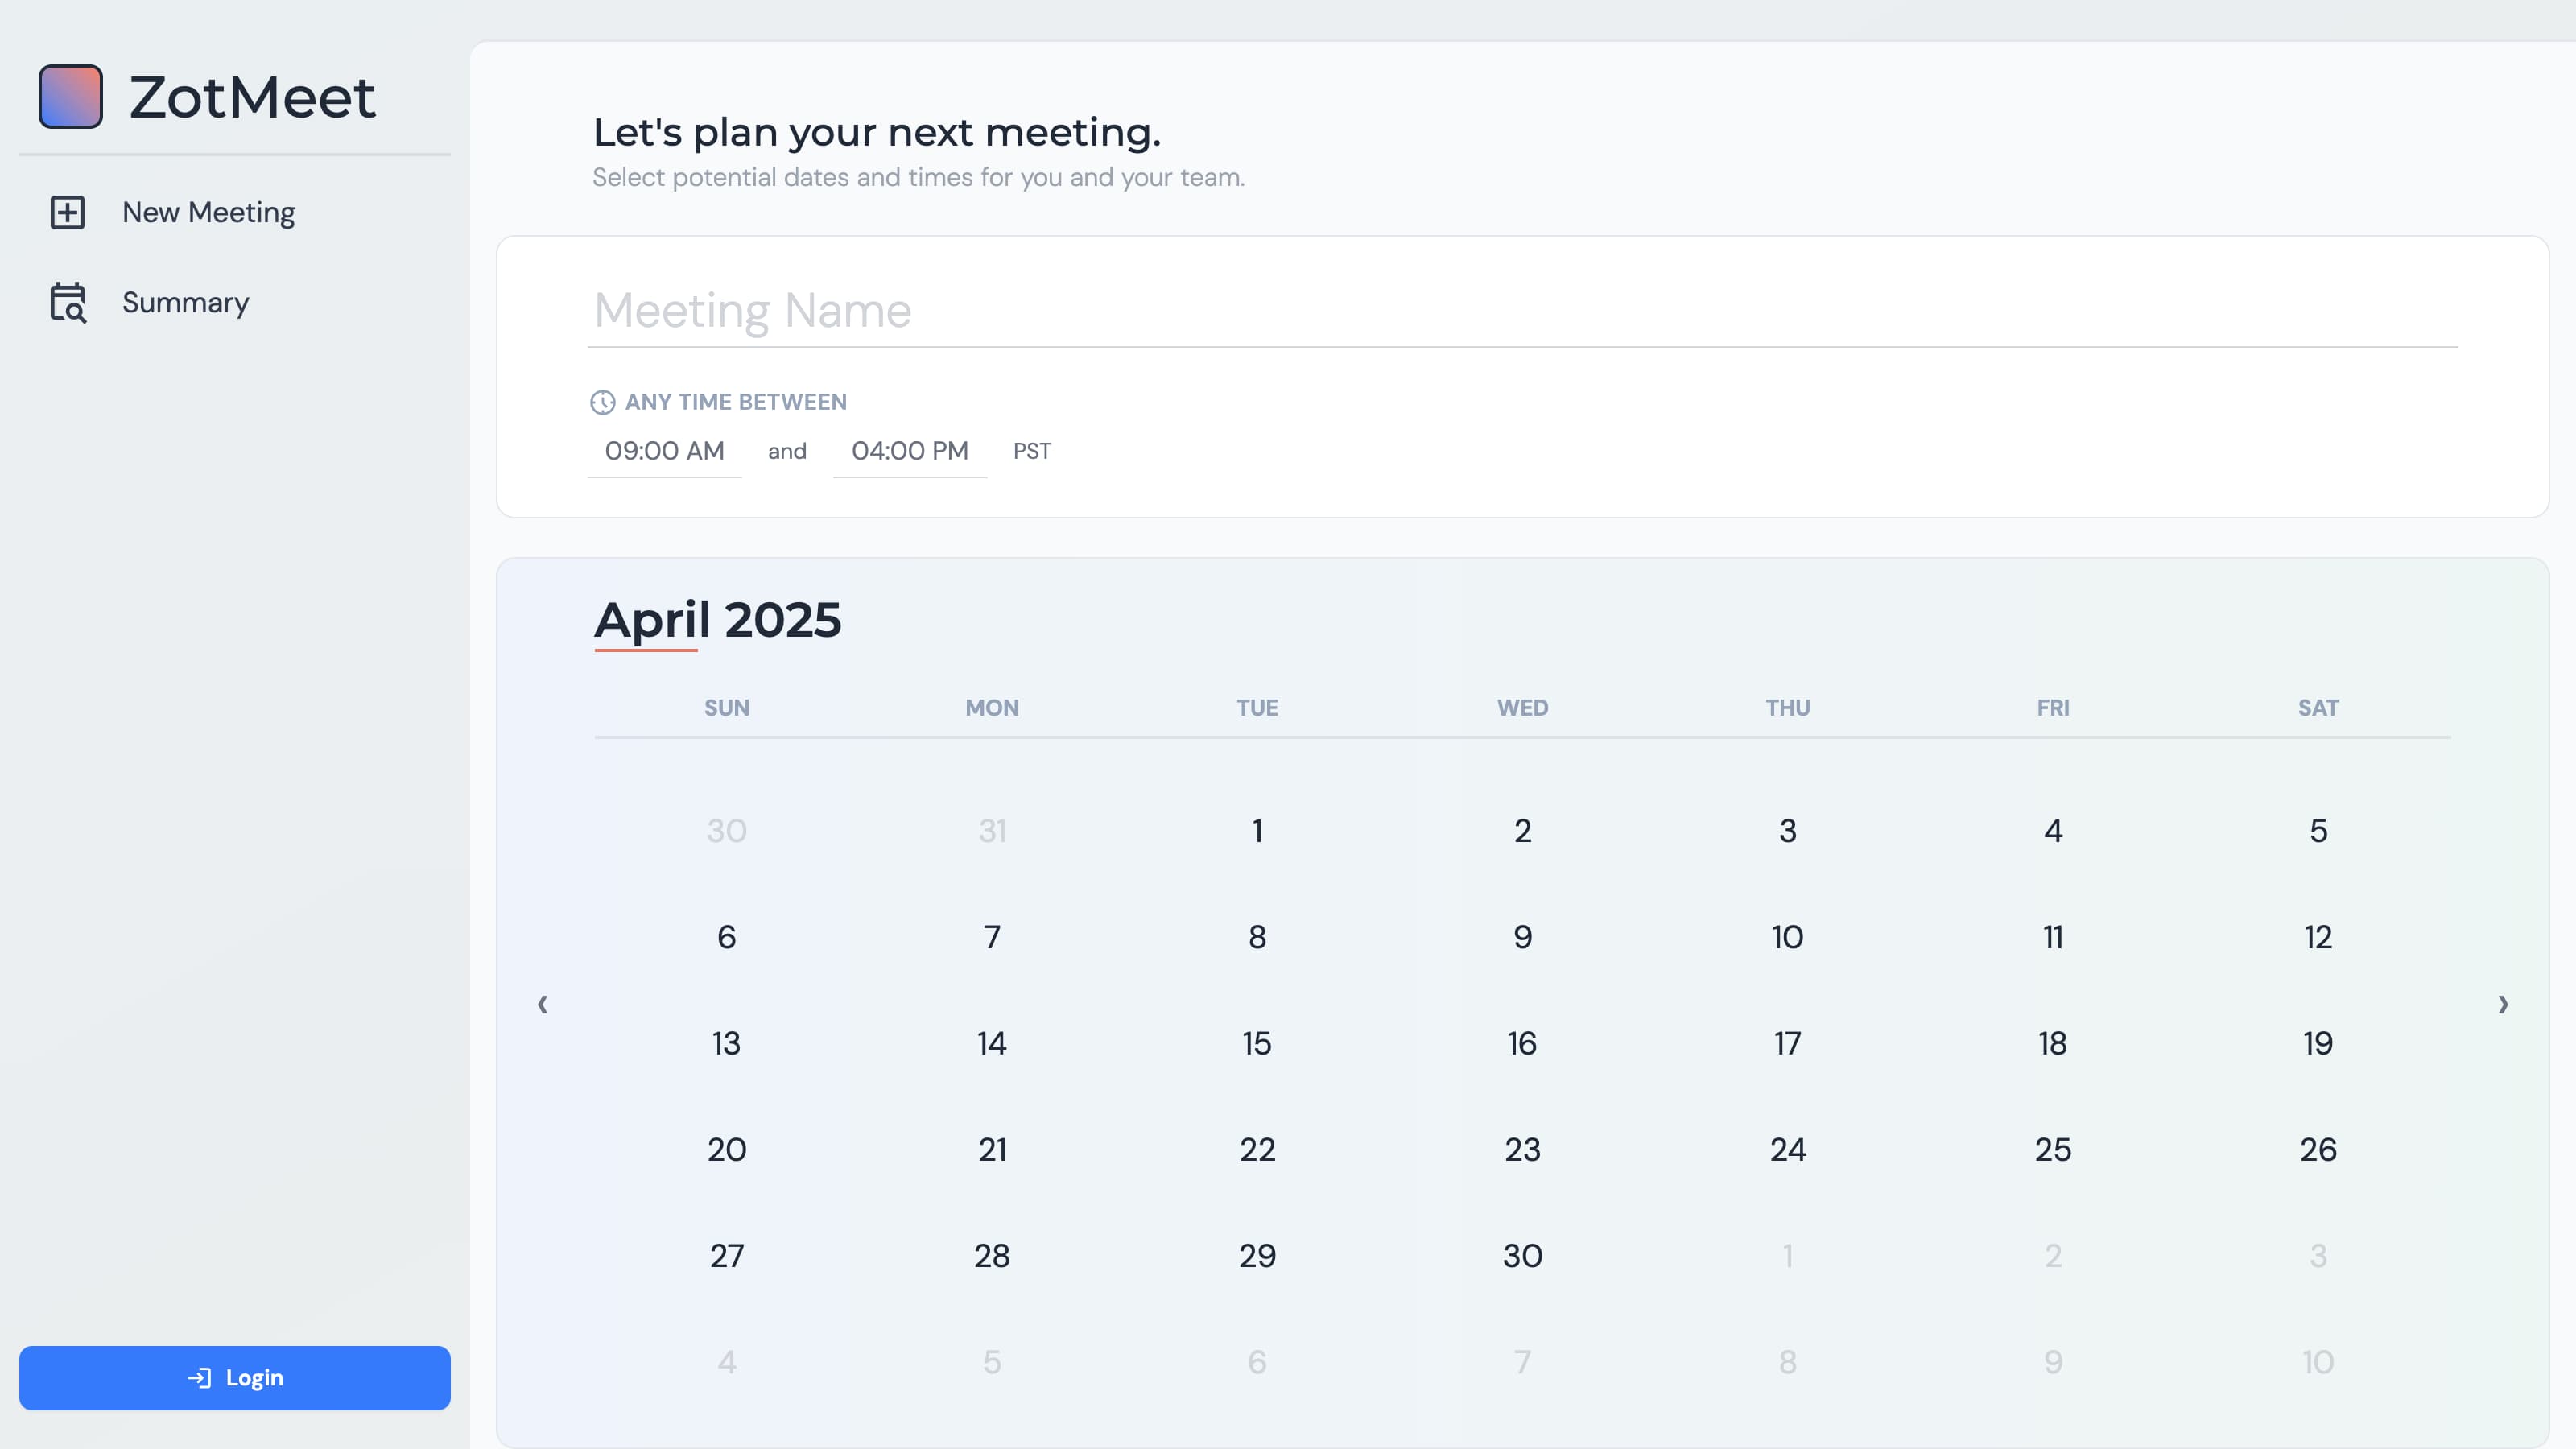Open the Summary page
Screen dimensions: 2576x1449
[x=185, y=302]
